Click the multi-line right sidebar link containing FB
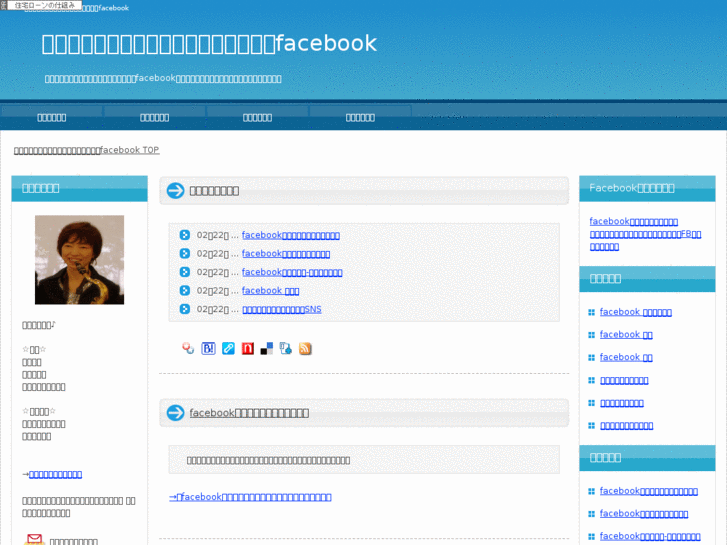727x545 pixels. 645,234
